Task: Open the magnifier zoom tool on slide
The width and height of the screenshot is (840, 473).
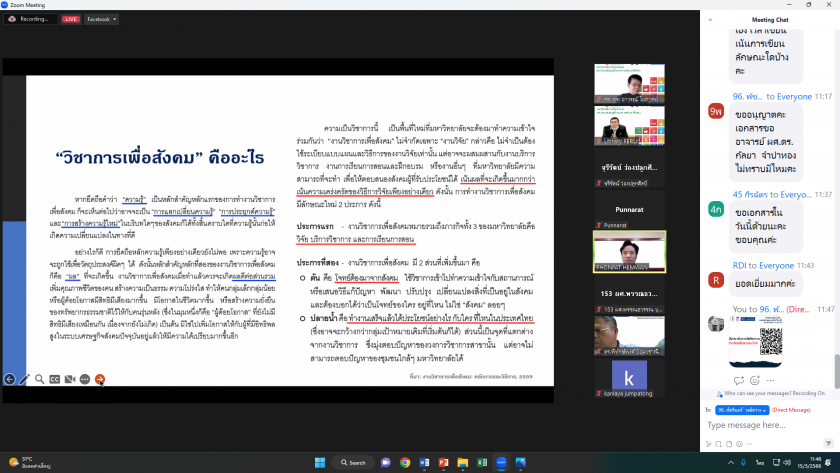Action: tap(40, 379)
